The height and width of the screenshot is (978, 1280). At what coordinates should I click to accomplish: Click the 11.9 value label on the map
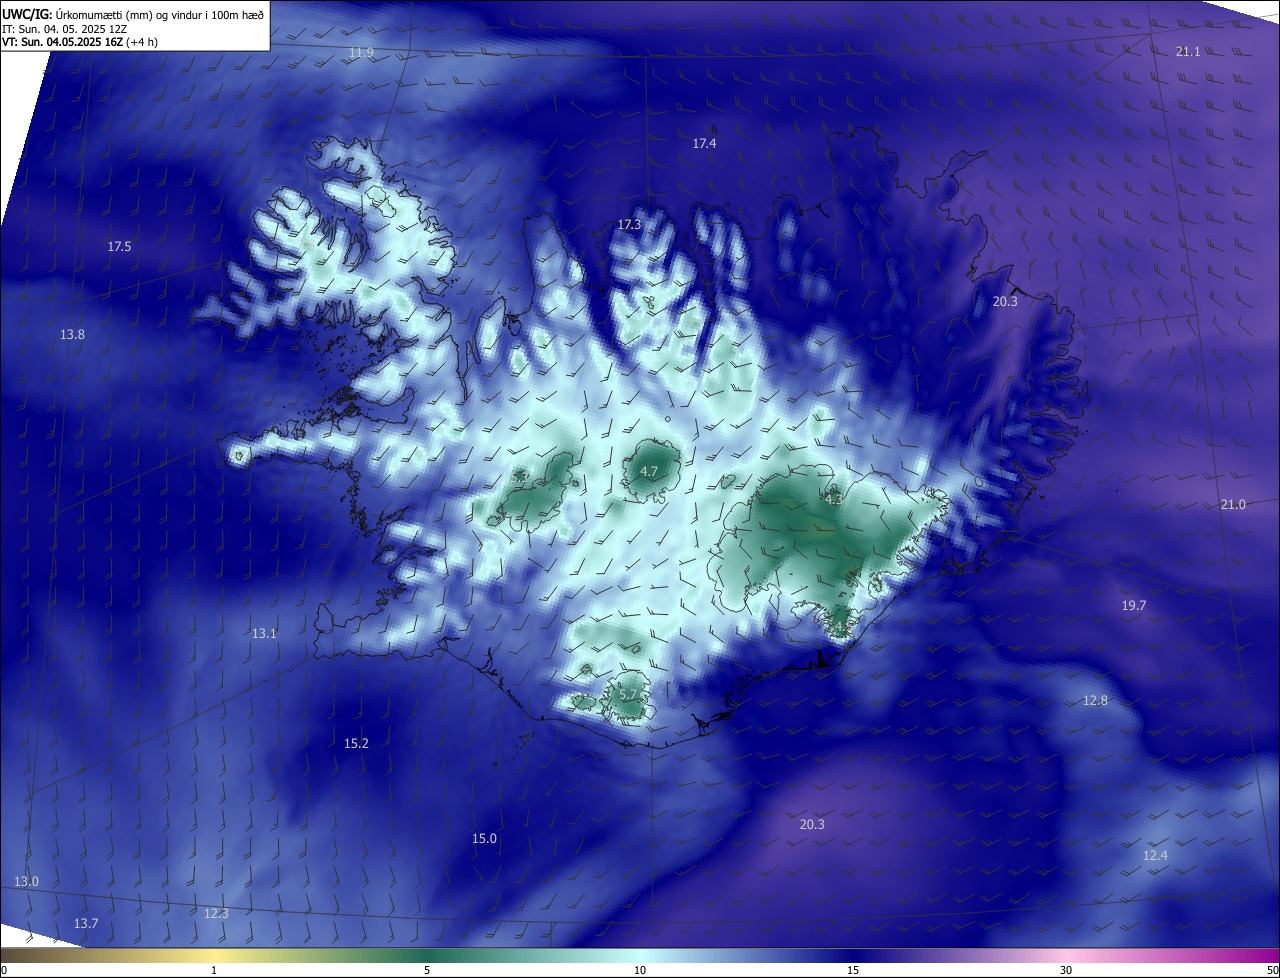point(361,52)
